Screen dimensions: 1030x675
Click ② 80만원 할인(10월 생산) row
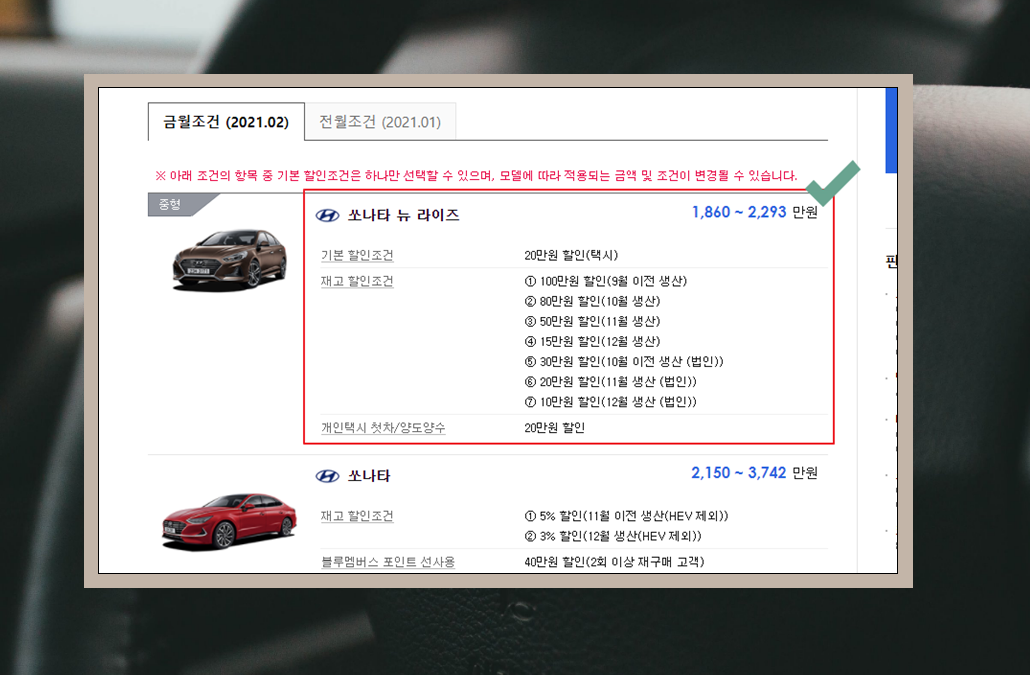(x=592, y=301)
